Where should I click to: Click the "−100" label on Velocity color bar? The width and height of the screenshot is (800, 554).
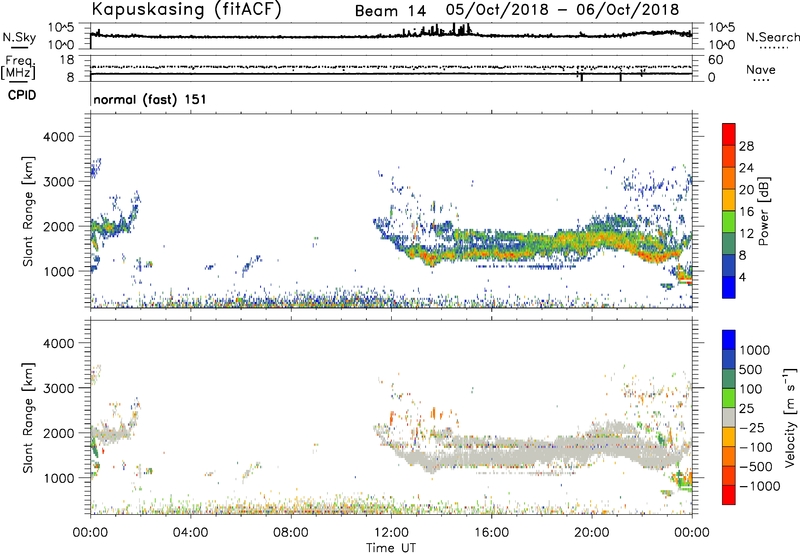tap(755, 447)
